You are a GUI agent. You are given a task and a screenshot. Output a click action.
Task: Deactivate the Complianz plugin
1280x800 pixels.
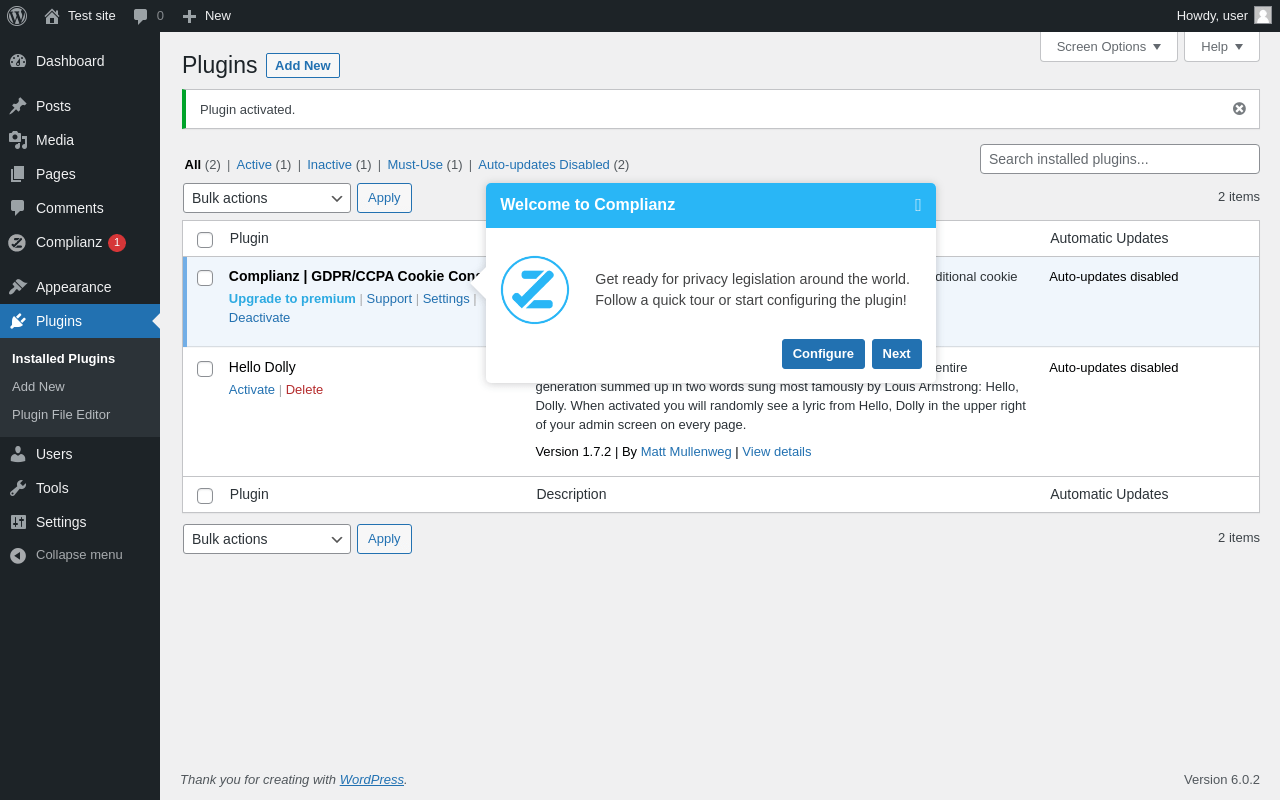[x=259, y=317]
